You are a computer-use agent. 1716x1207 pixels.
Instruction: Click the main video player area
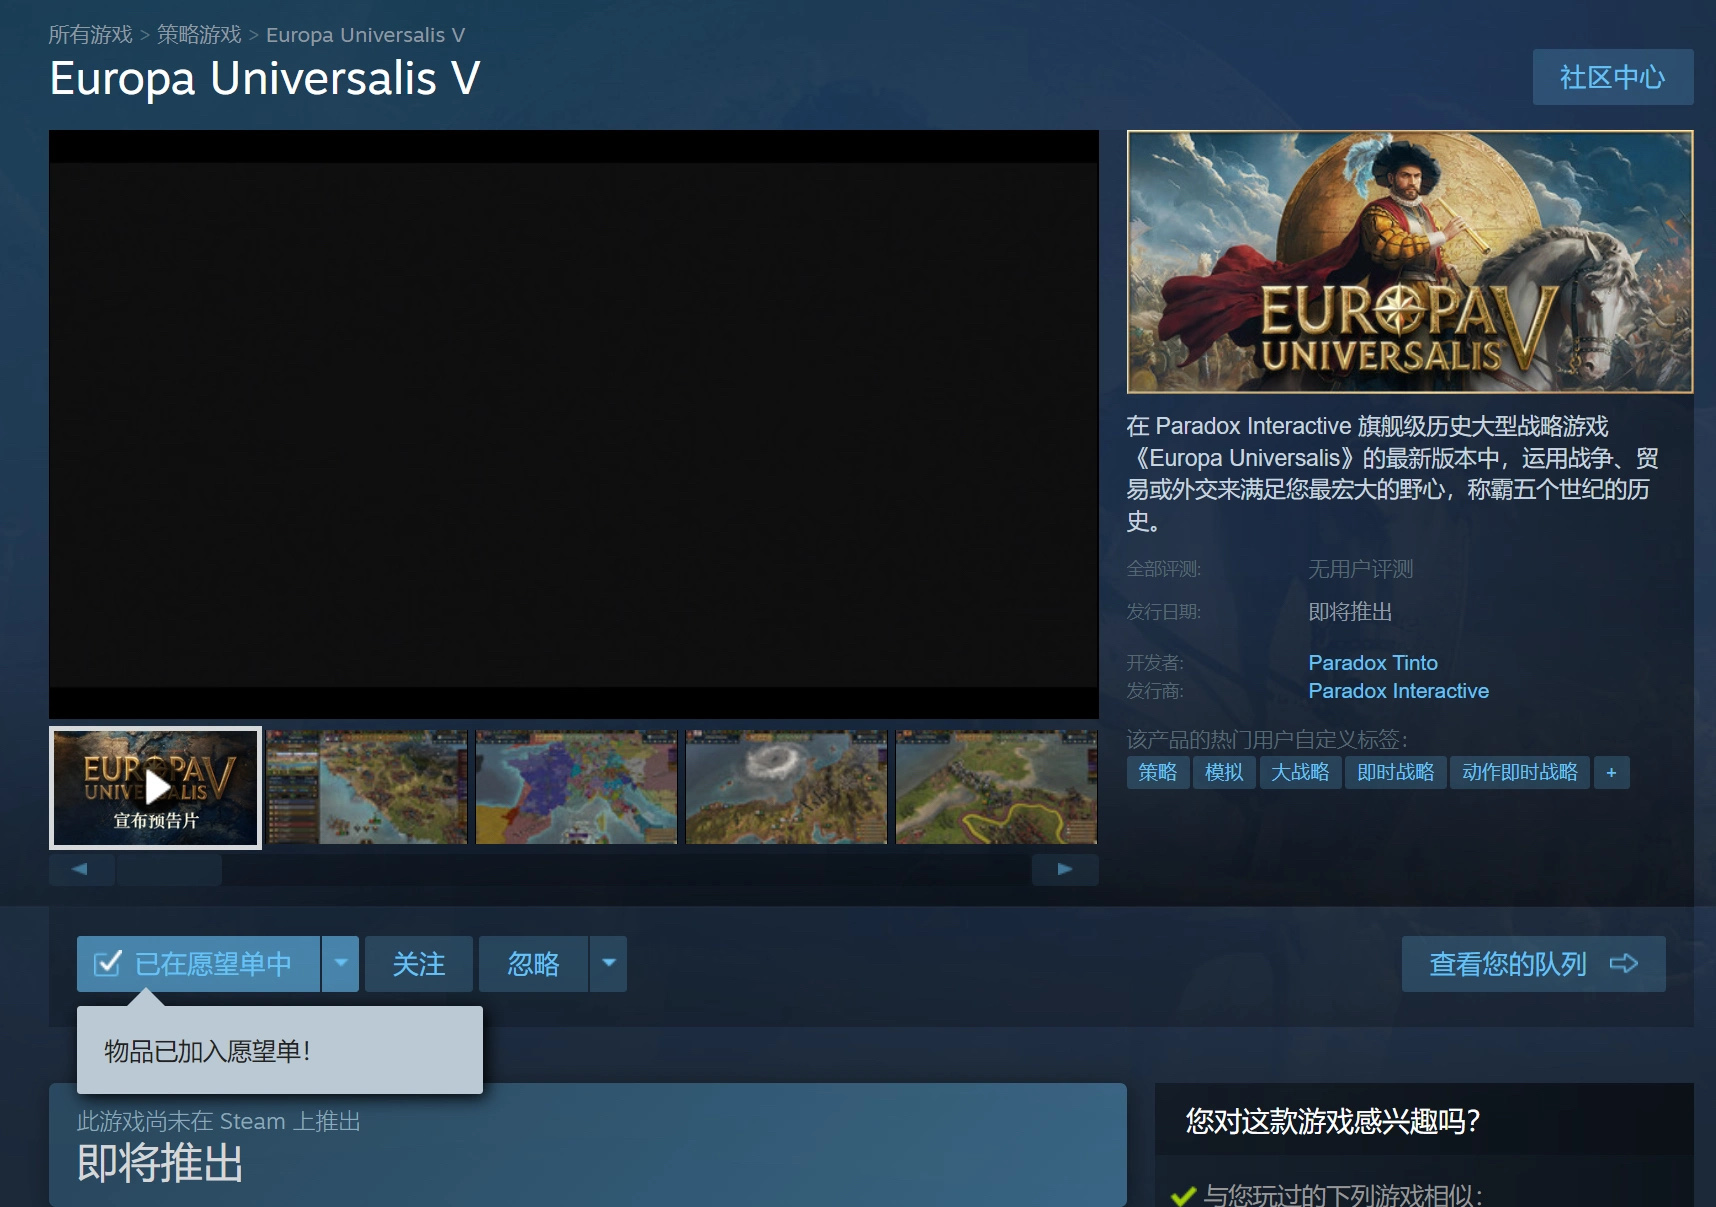[x=574, y=424]
